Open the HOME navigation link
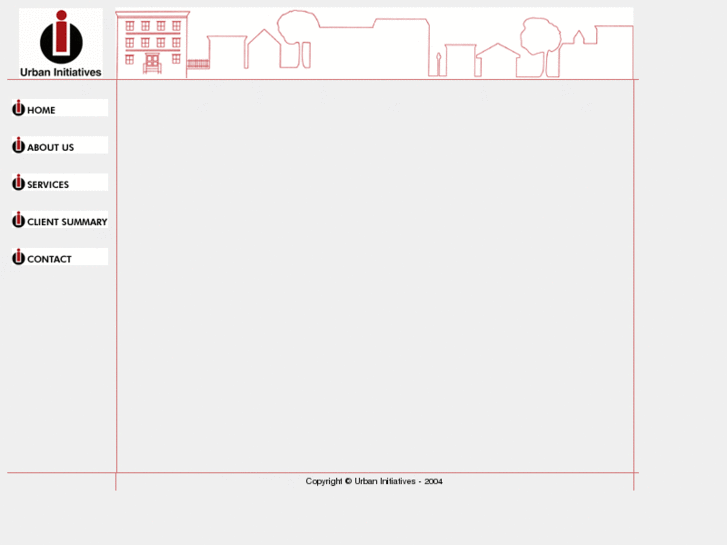Screen dimensions: 727x545 click(60, 108)
